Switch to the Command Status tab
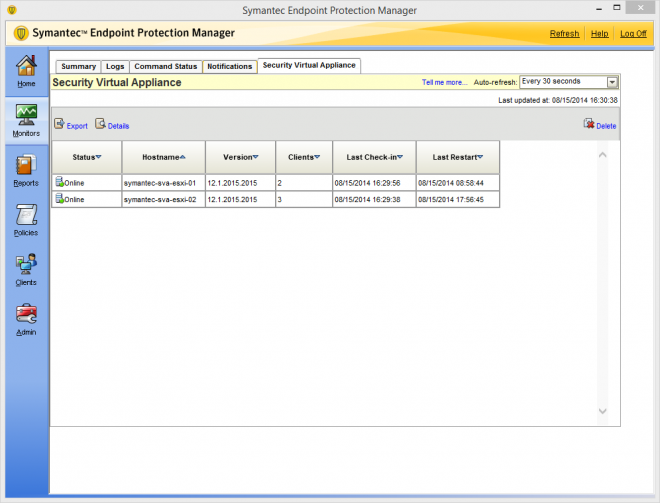 [x=166, y=67]
